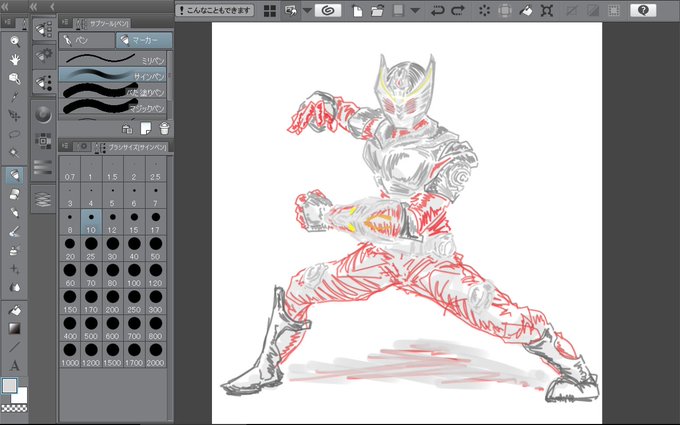This screenshot has height=425, width=680.
Task: Select the Figure line tool
Action: (x=15, y=347)
